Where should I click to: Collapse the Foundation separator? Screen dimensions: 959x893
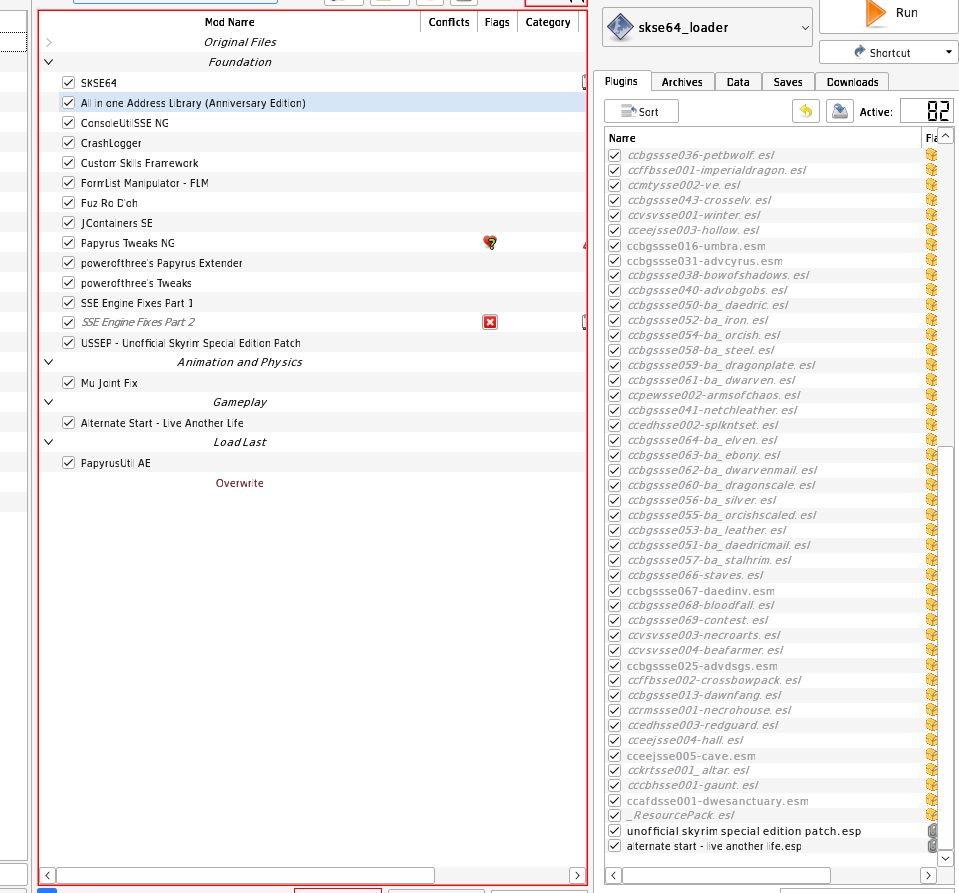click(49, 62)
